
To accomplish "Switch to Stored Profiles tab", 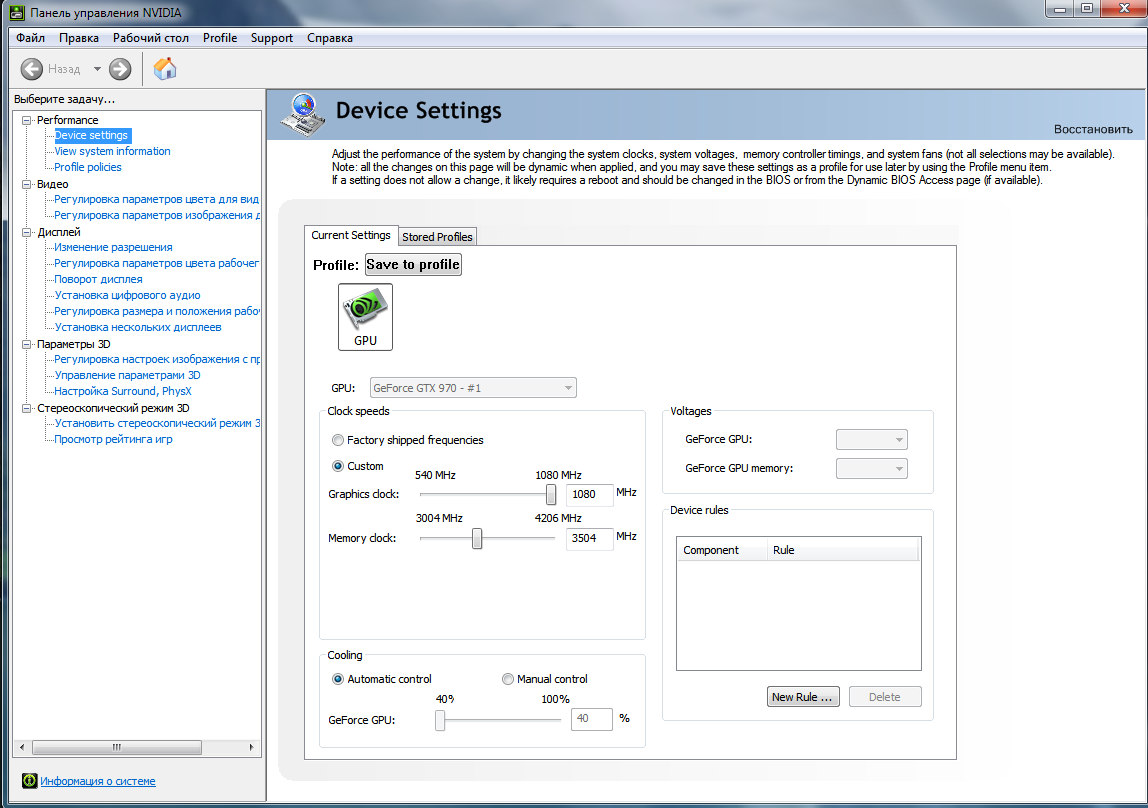I will click(x=437, y=237).
